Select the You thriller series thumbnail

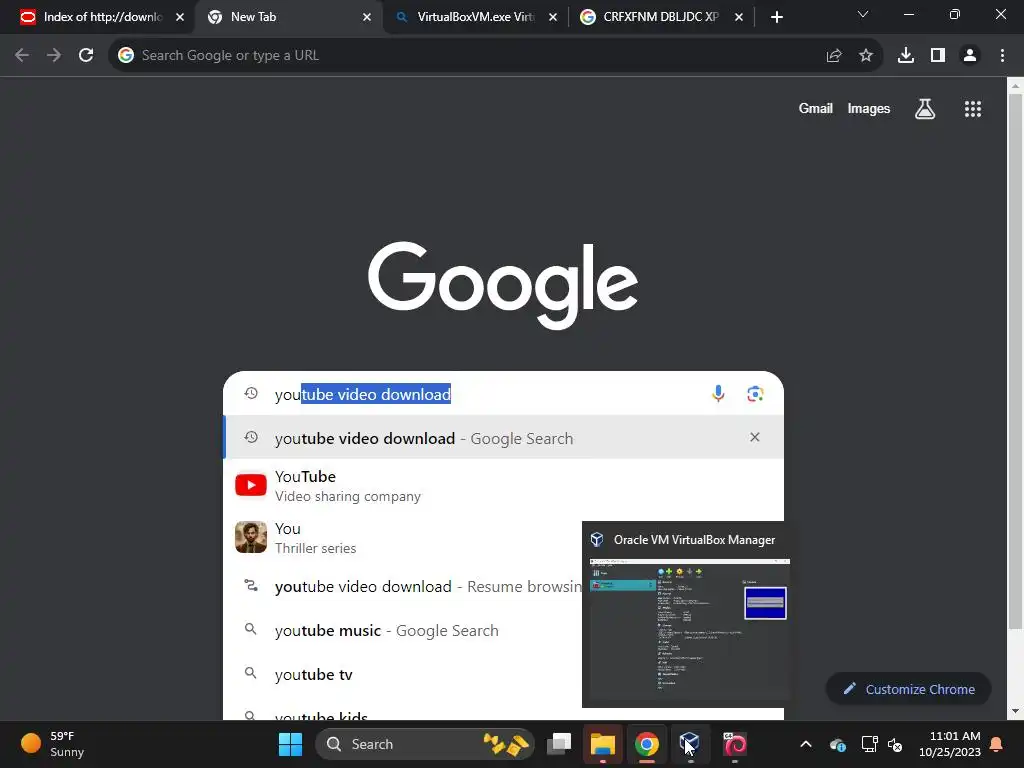pyautogui.click(x=251, y=537)
